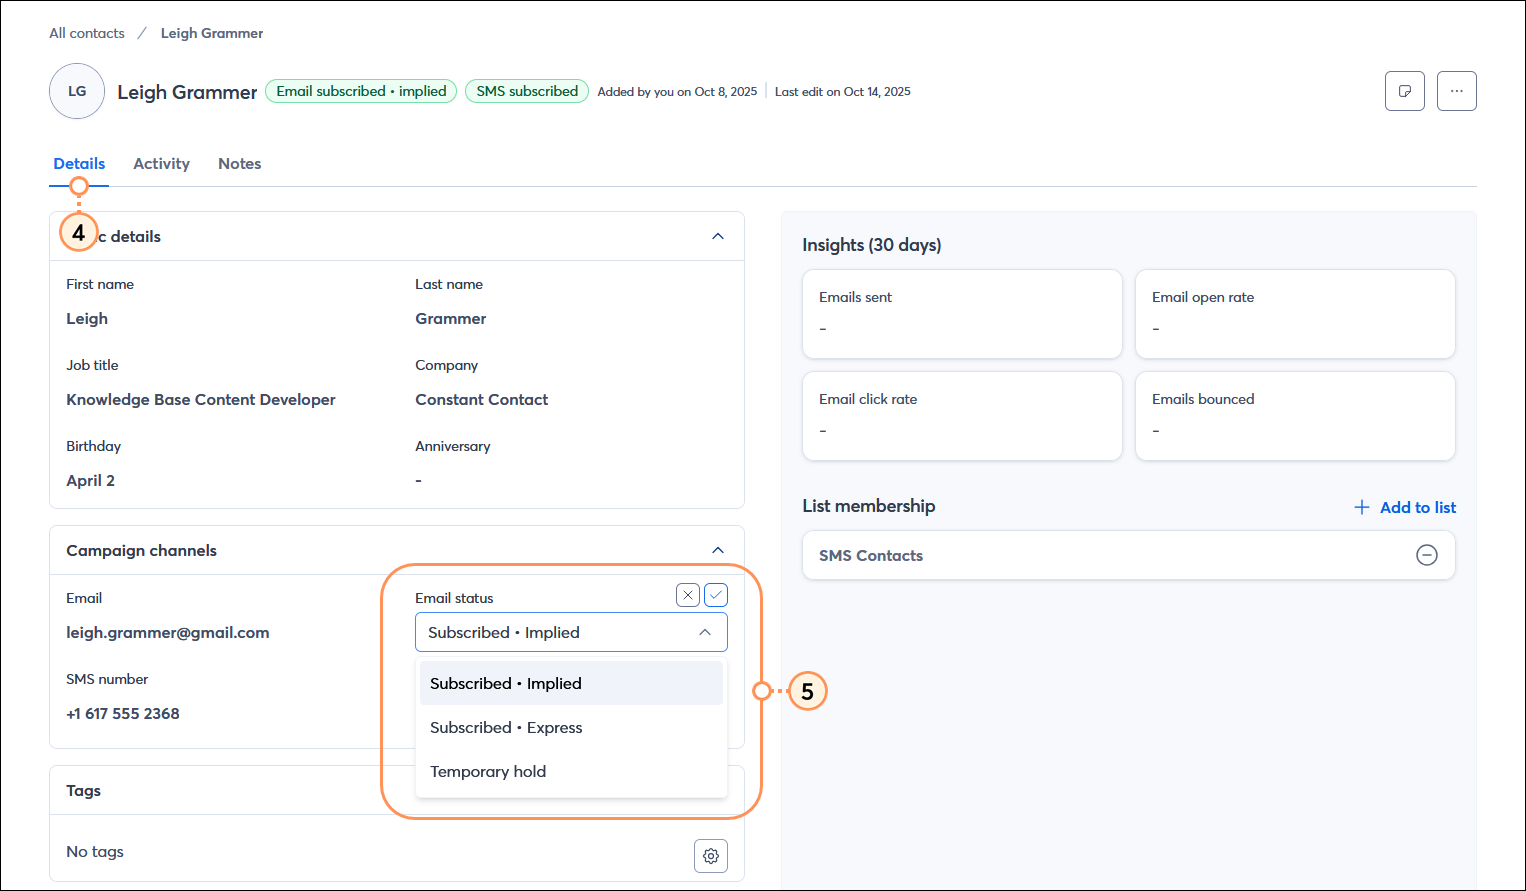Click the Emails sent insight card
Viewport: 1526px width, 891px height.
(962, 313)
